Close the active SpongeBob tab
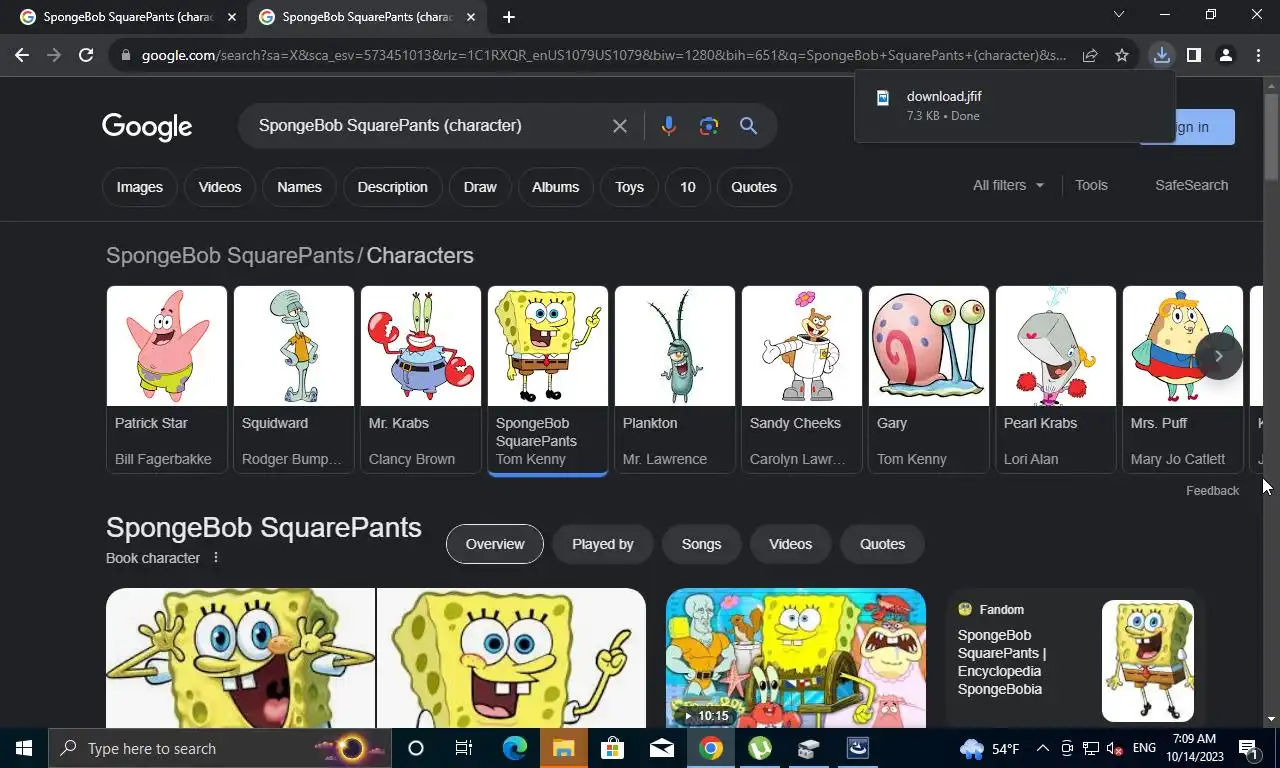Viewport: 1280px width, 768px height. pyautogui.click(x=472, y=17)
